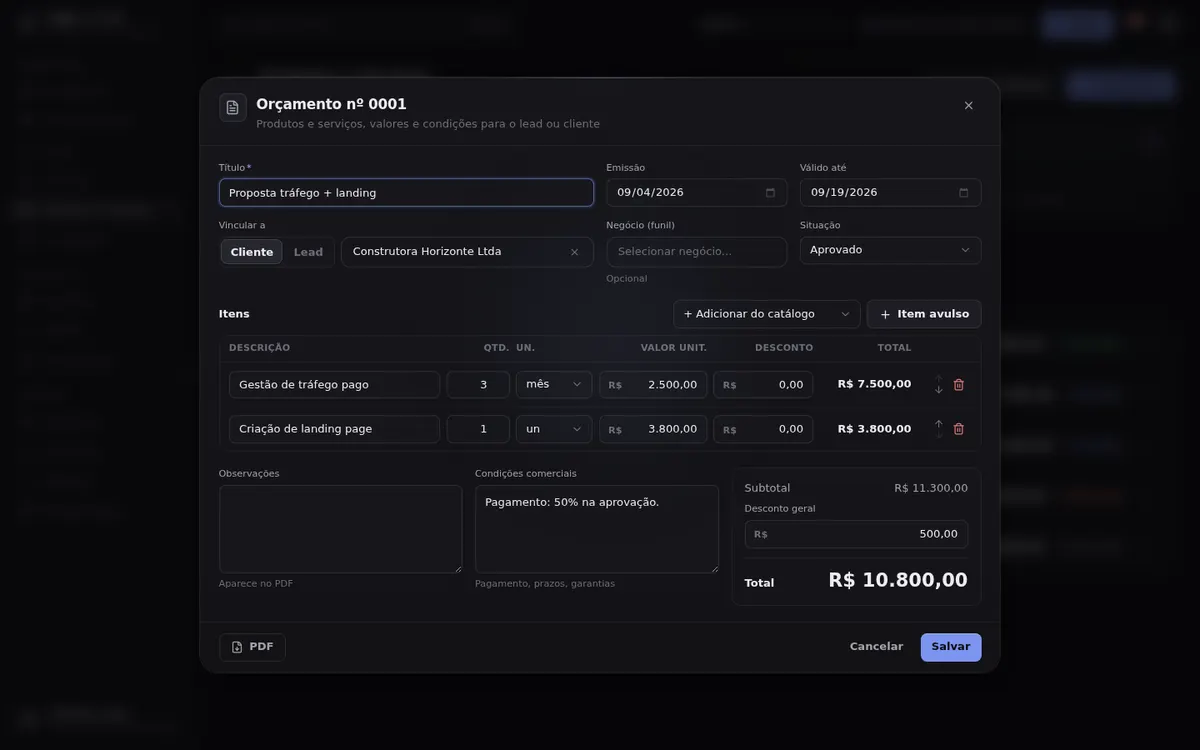
Task: Click the Total amount R$ 10.800,00
Action: click(898, 580)
